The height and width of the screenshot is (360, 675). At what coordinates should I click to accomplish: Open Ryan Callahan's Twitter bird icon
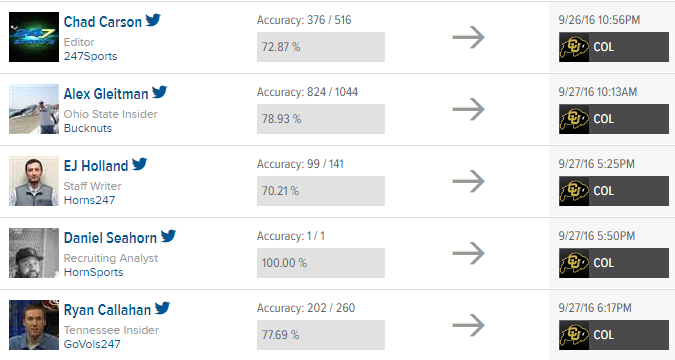click(162, 308)
